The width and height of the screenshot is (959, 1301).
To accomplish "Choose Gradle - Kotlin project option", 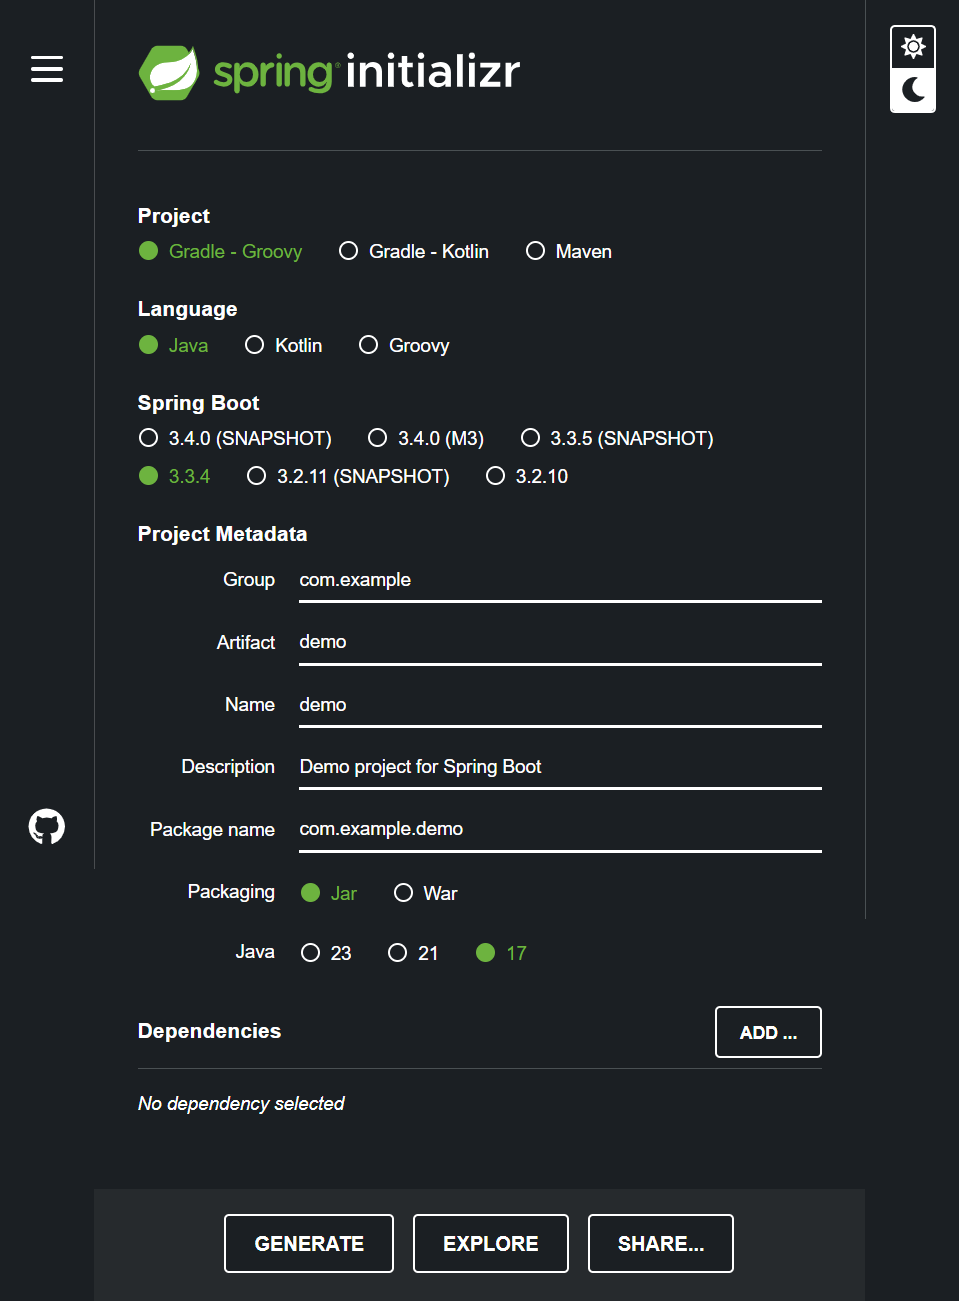I will click(x=414, y=251).
